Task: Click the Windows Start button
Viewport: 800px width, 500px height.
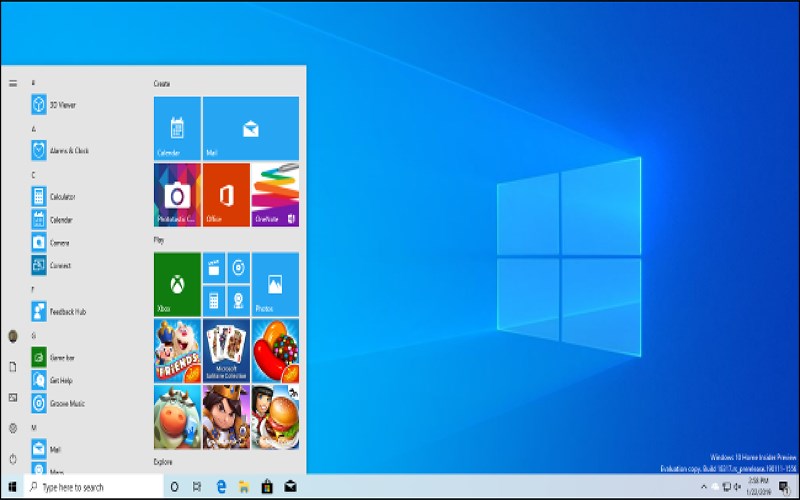Action: [x=12, y=487]
